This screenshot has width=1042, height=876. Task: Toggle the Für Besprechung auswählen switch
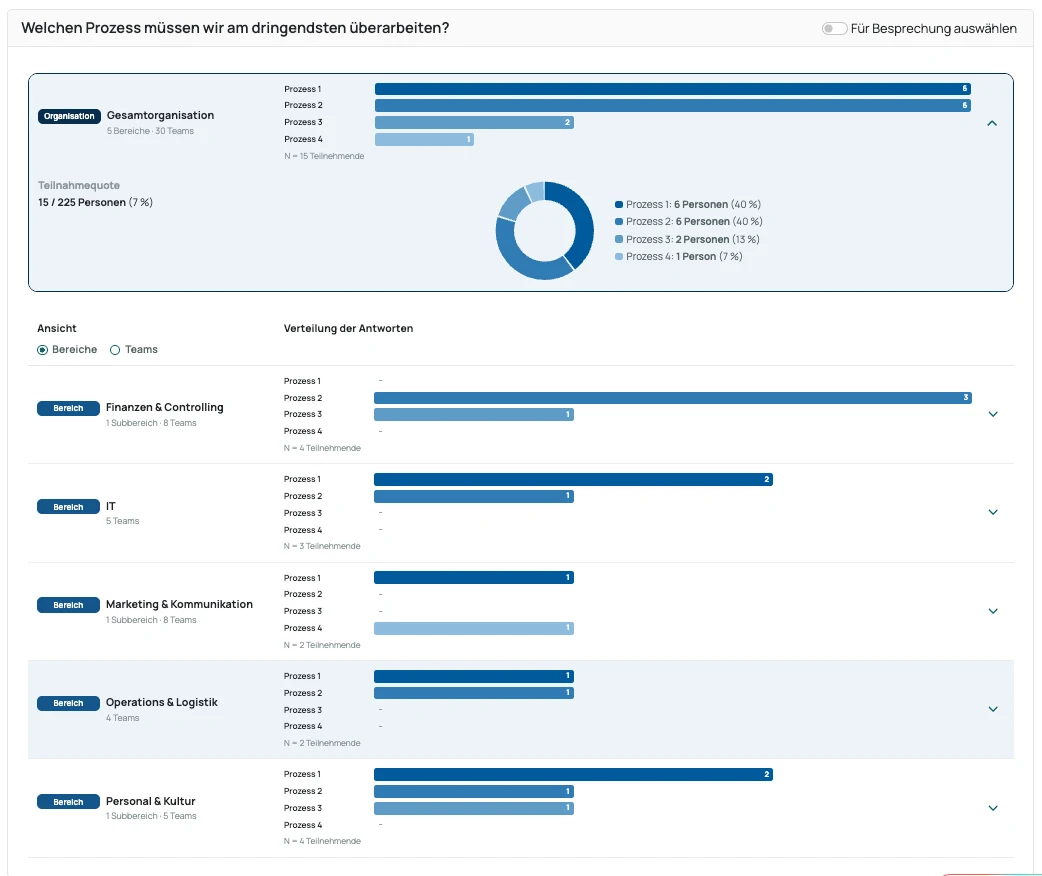pyautogui.click(x=834, y=29)
